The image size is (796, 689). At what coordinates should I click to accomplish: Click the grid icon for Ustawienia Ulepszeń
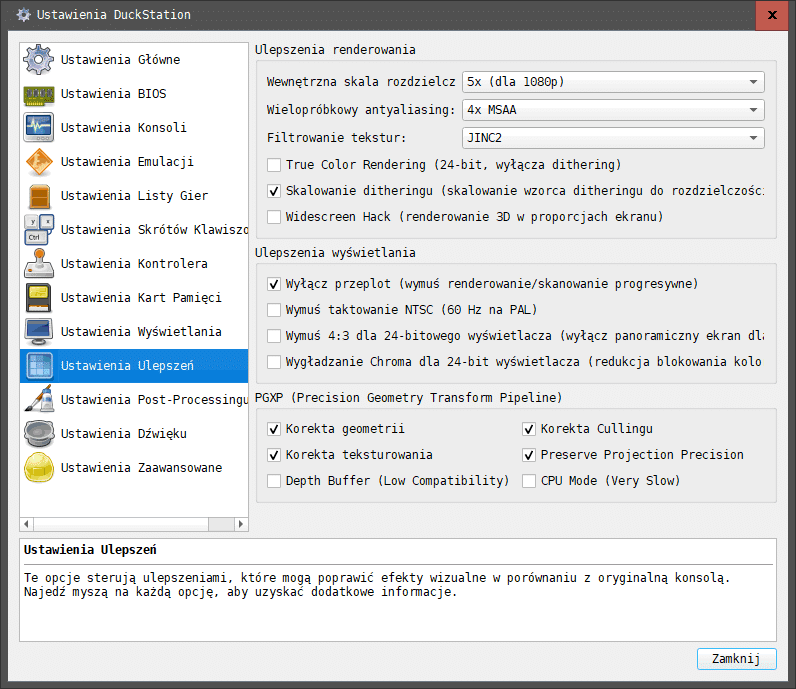click(x=39, y=366)
